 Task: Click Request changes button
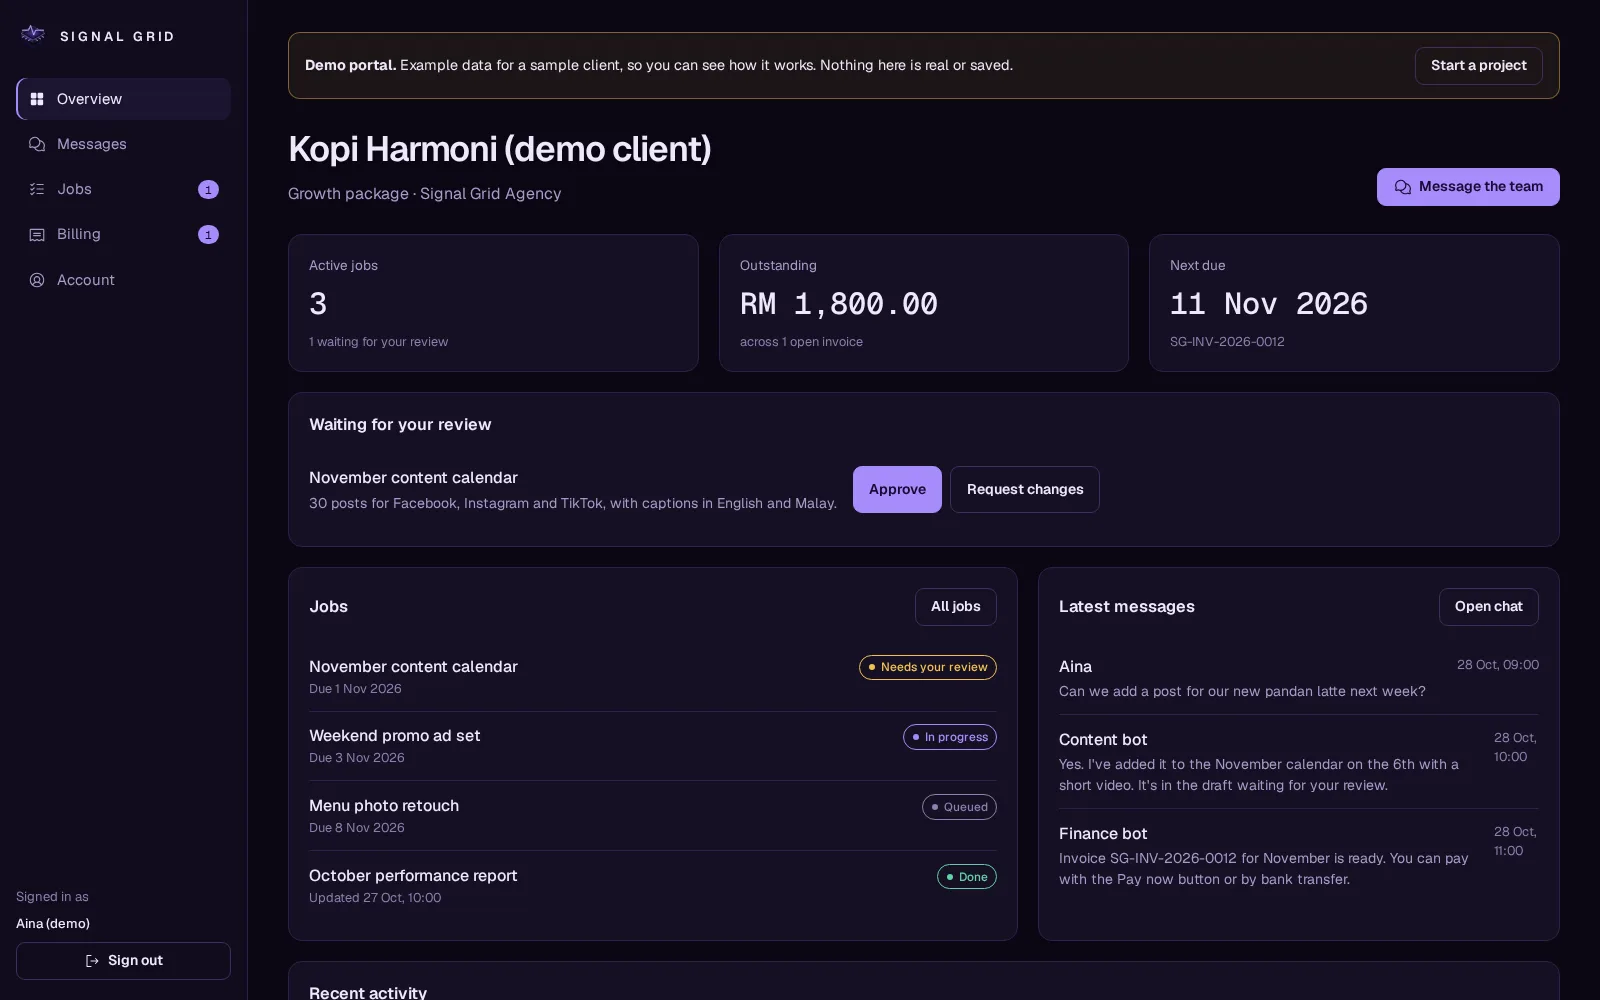[1025, 489]
